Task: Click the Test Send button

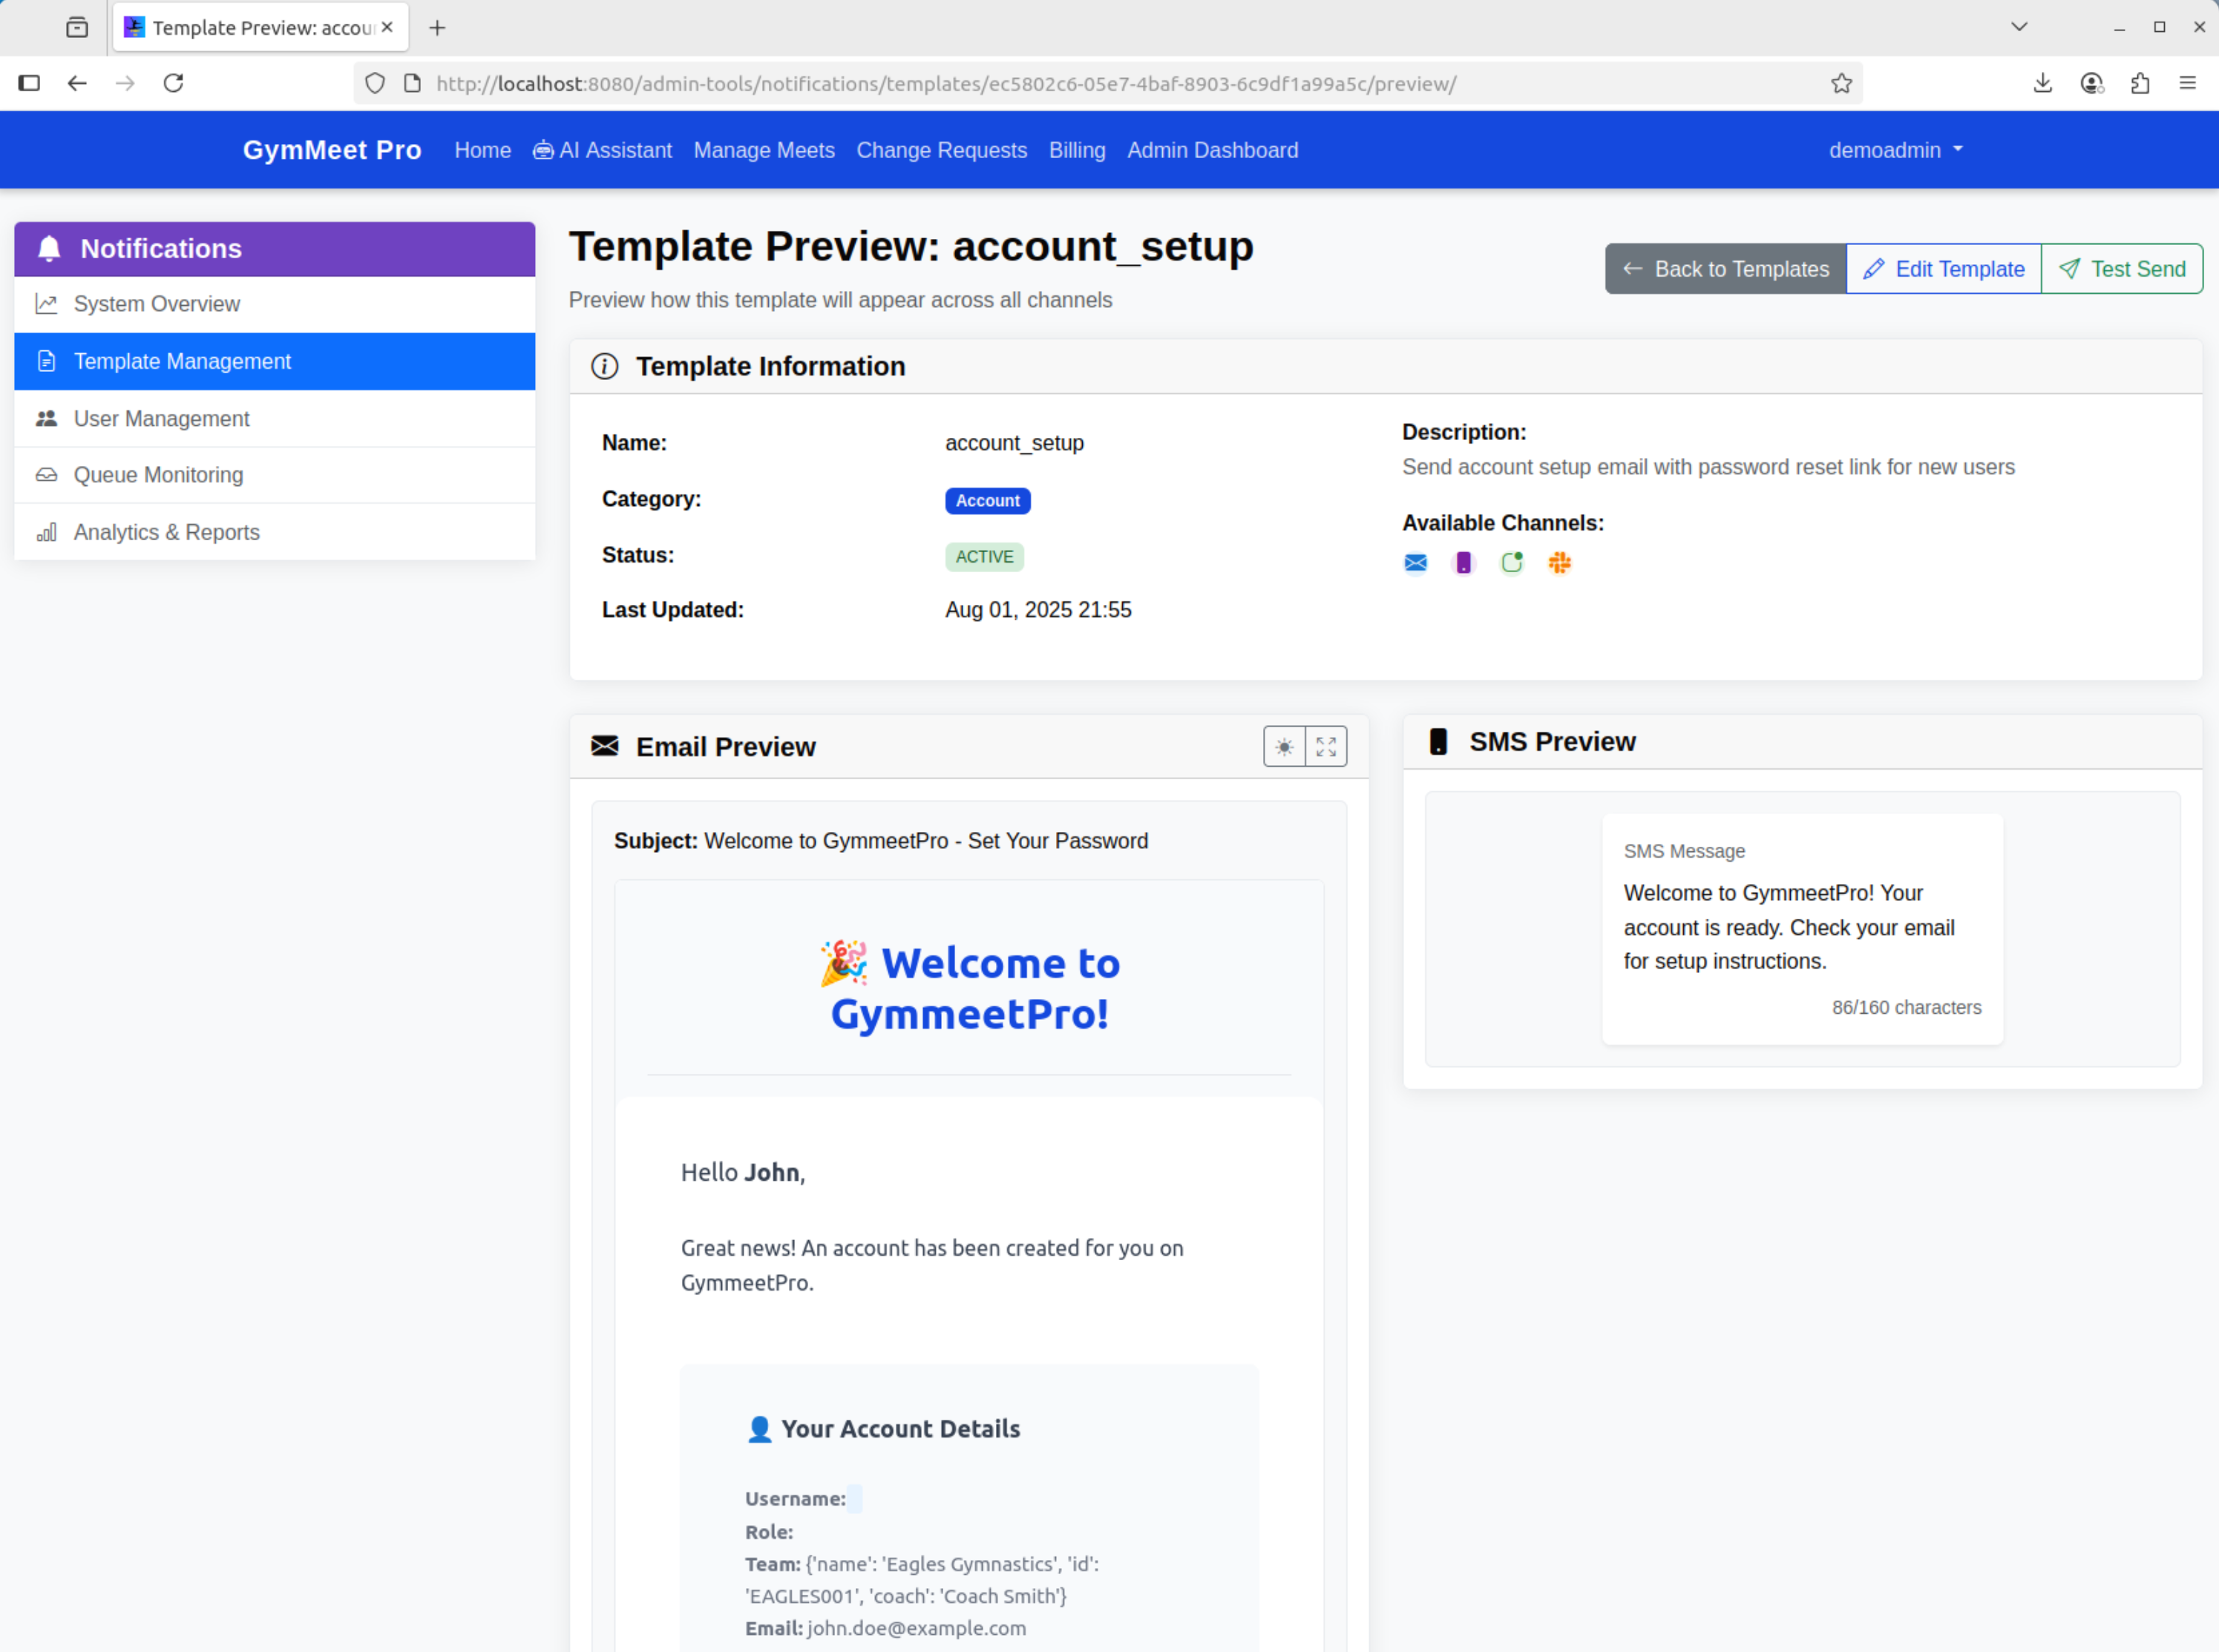Action: (x=2121, y=269)
